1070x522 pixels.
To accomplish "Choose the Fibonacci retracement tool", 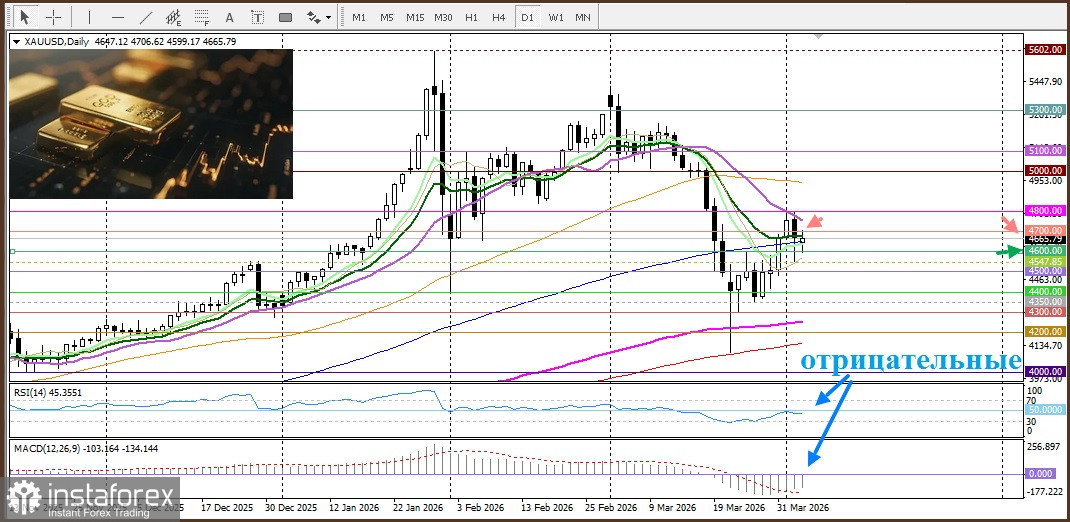I will click(202, 17).
